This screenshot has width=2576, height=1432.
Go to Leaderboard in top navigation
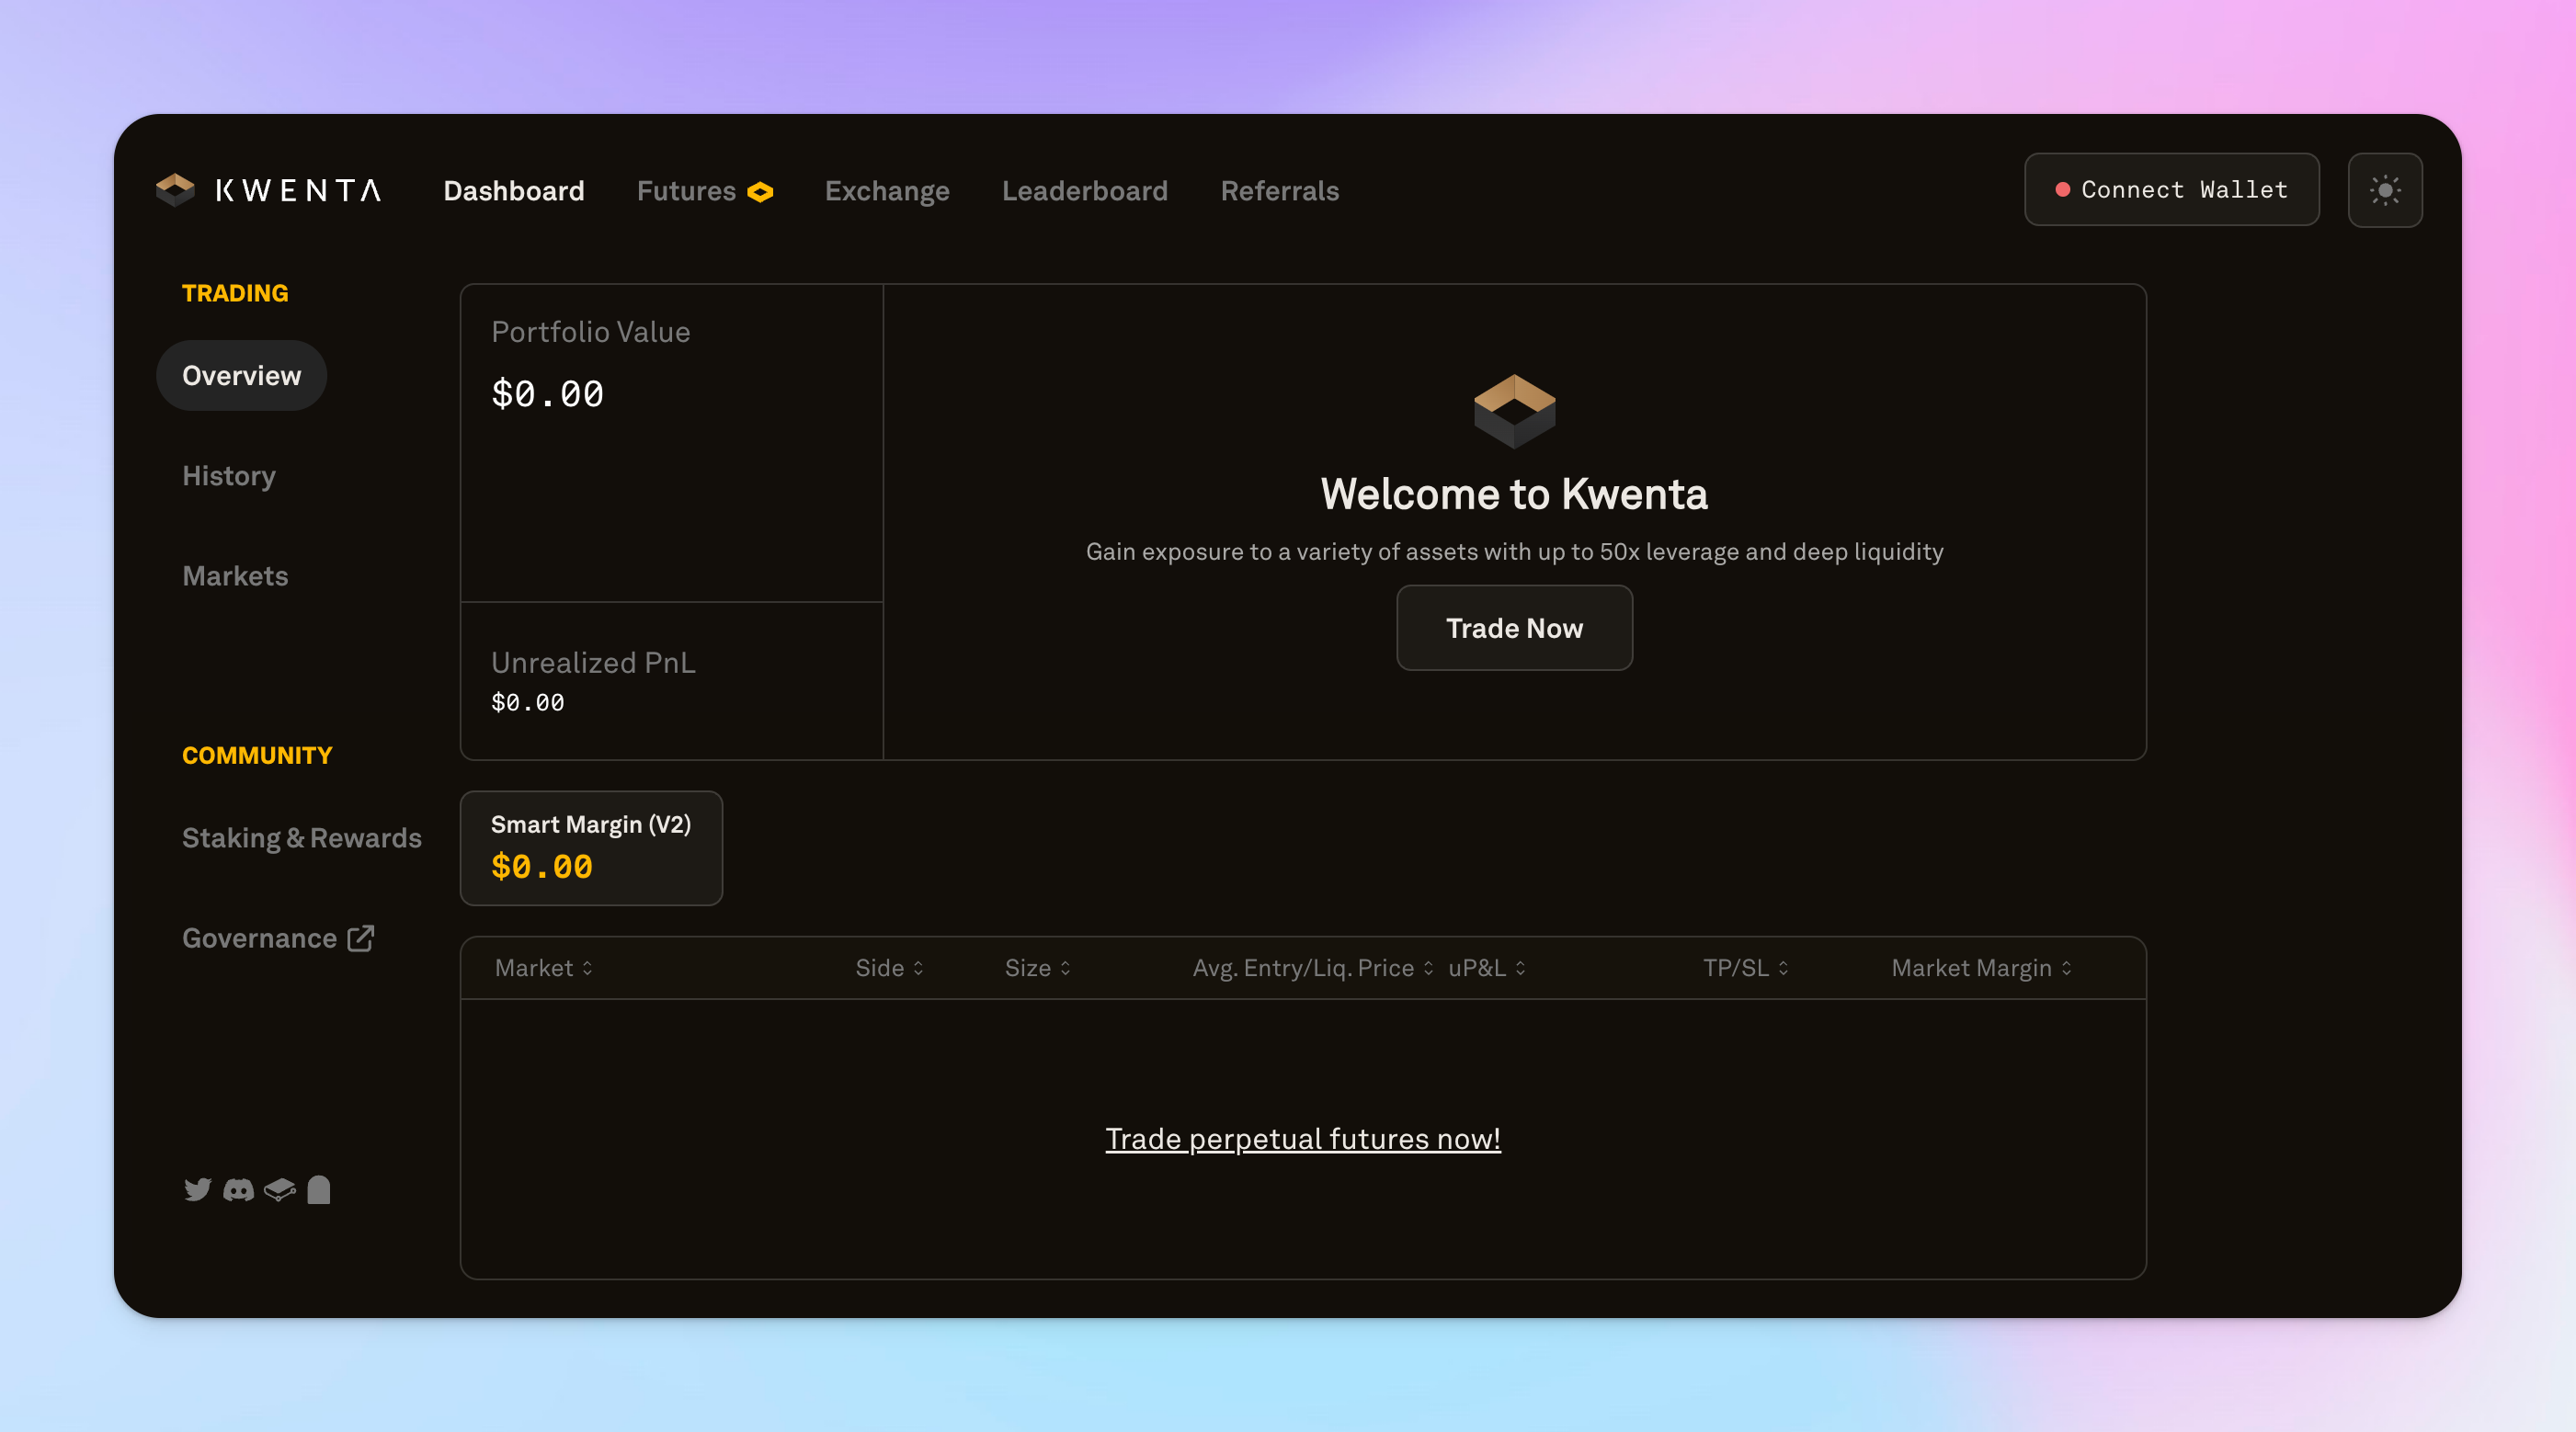pos(1084,191)
